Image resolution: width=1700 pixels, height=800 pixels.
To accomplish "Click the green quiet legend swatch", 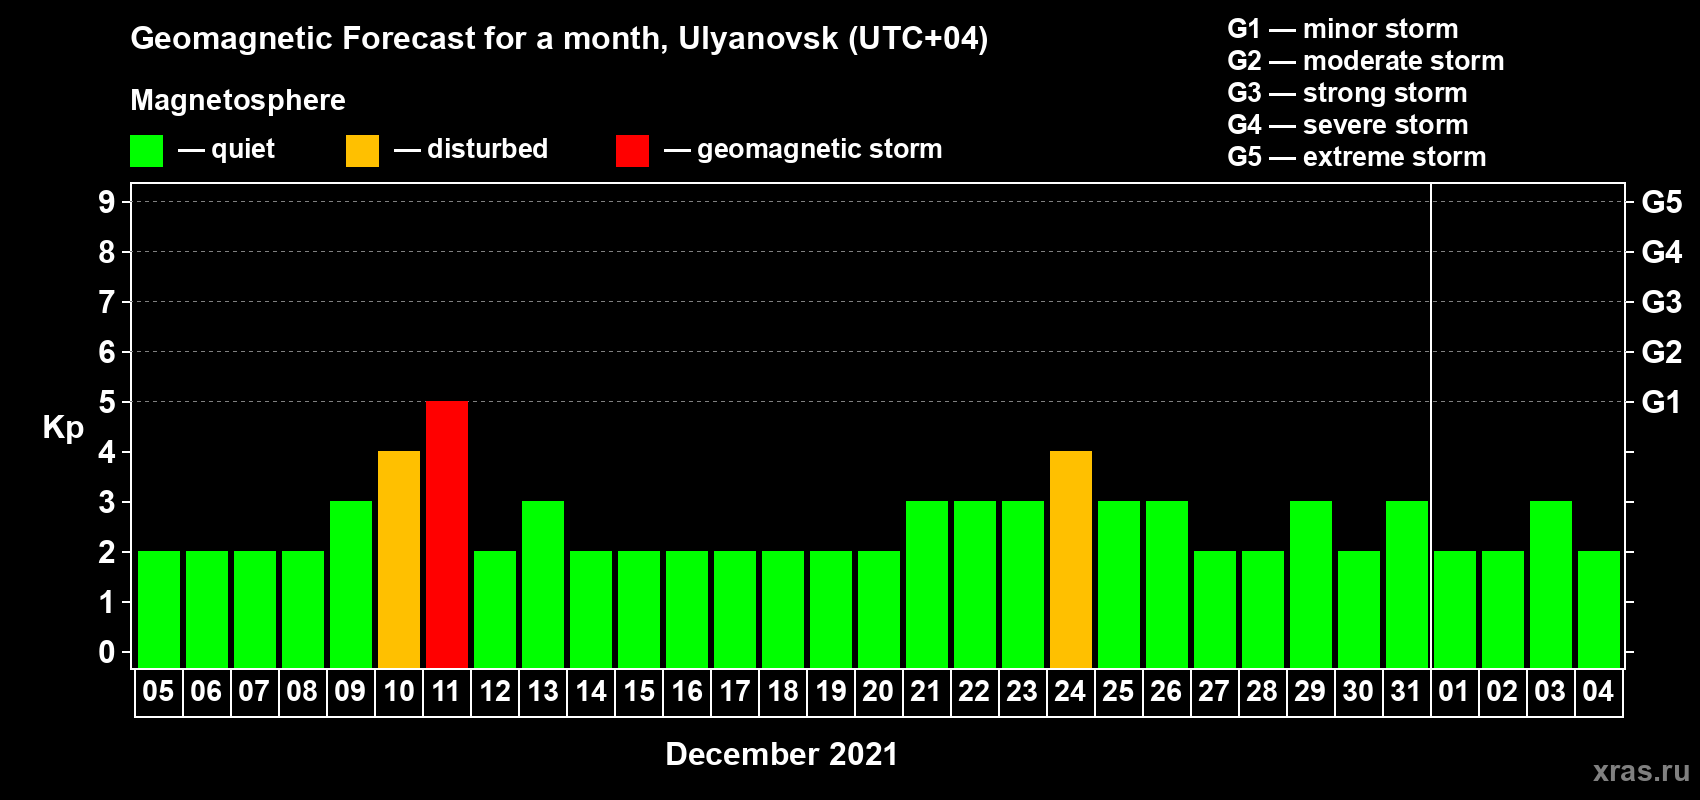I will pos(147,151).
